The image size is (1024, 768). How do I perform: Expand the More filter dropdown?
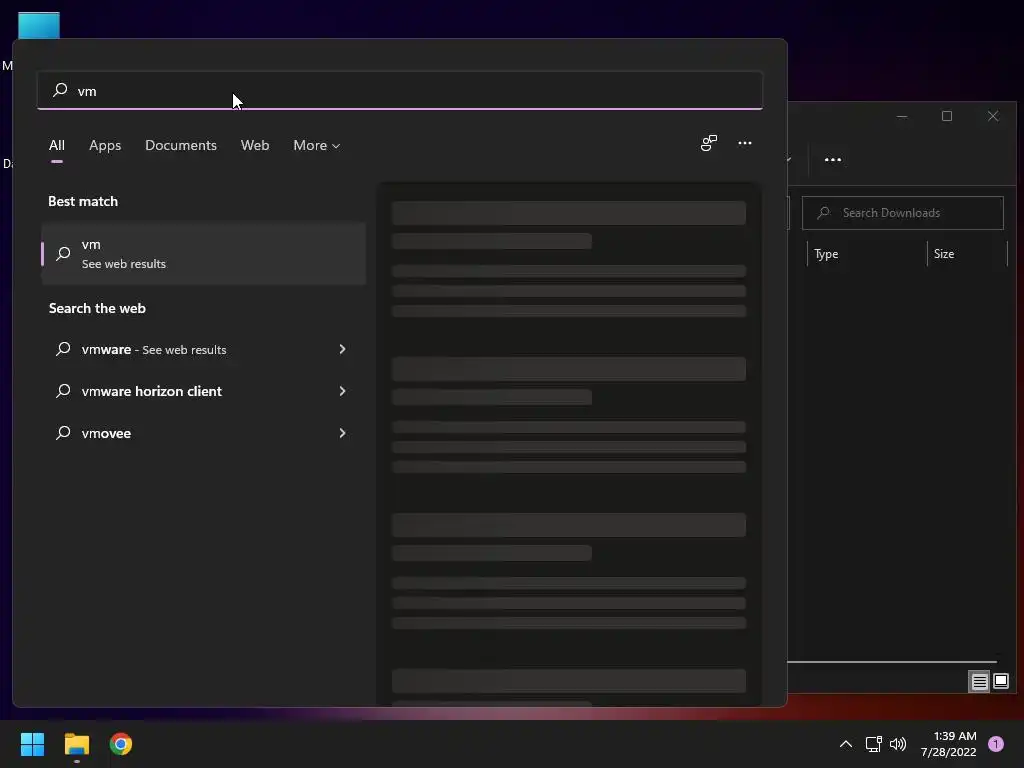click(317, 145)
